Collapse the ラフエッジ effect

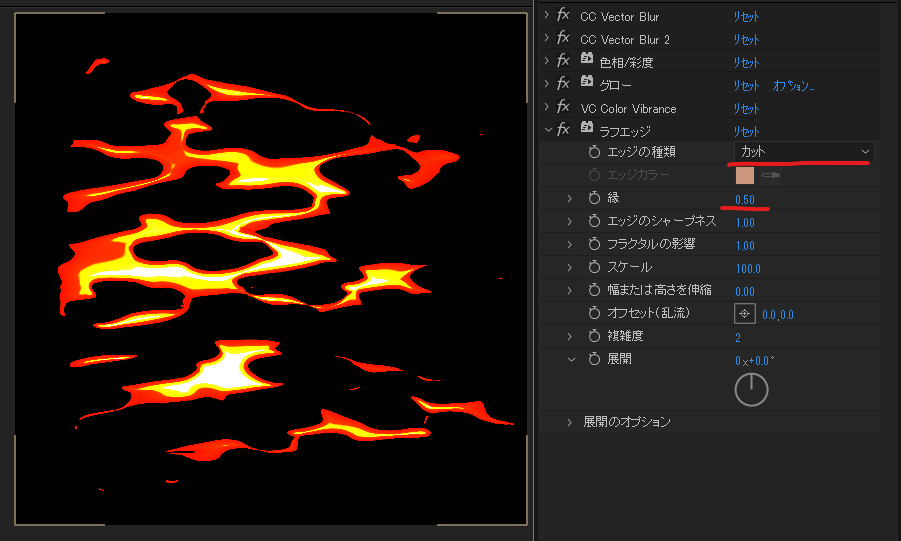(548, 131)
